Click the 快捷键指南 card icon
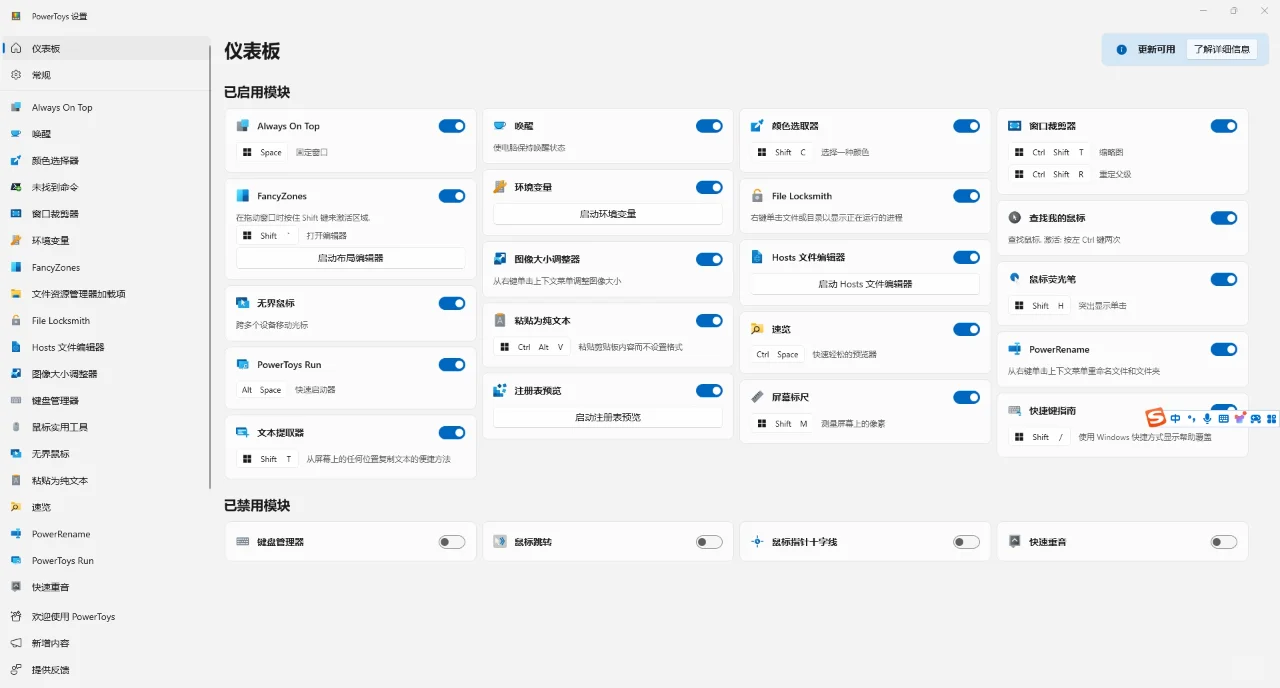The image size is (1280, 688). click(x=1014, y=411)
